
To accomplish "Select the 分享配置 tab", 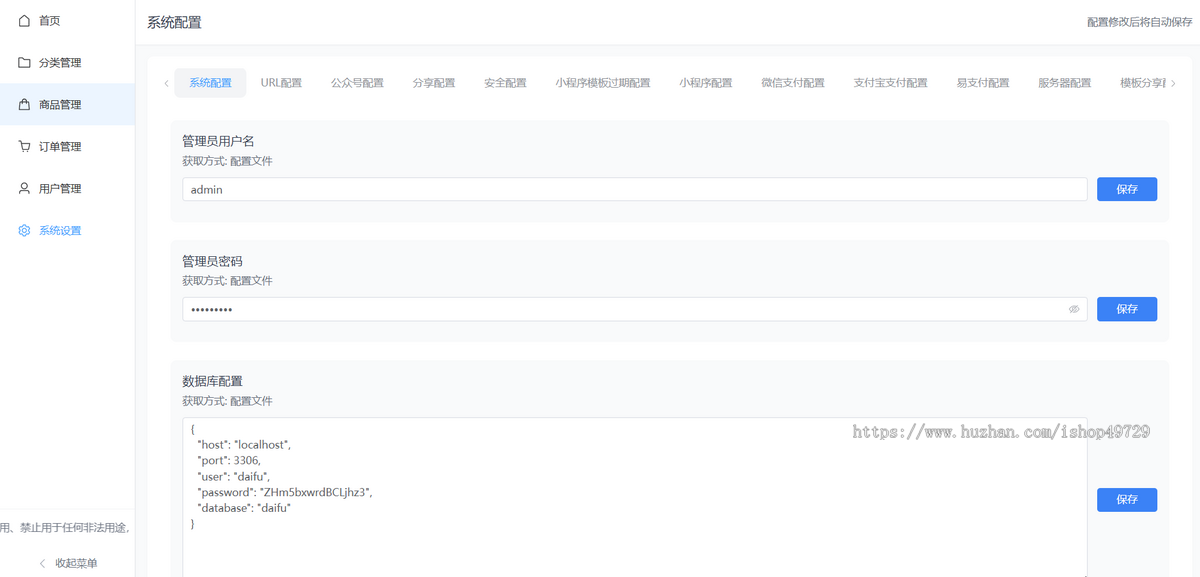I will (434, 83).
